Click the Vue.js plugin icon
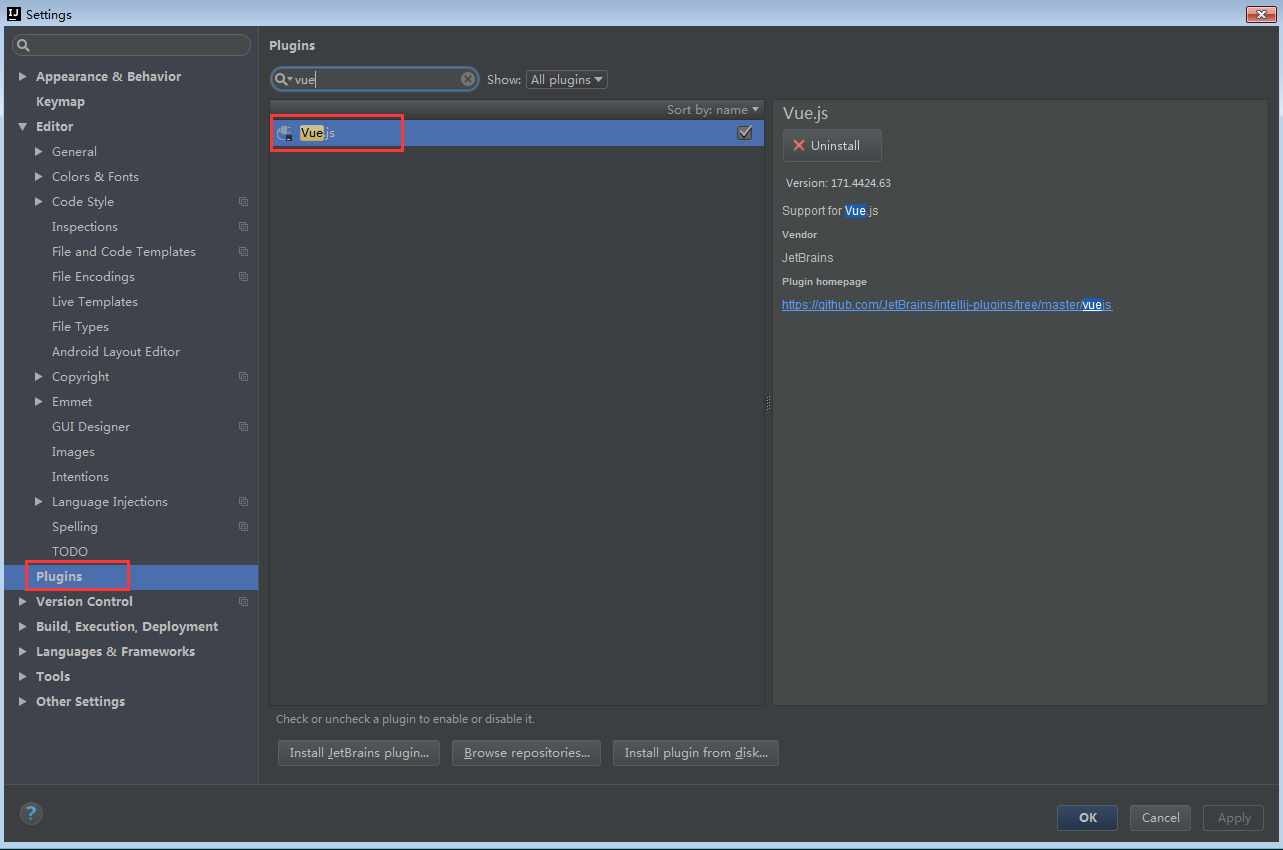The image size is (1283, 850). [286, 134]
